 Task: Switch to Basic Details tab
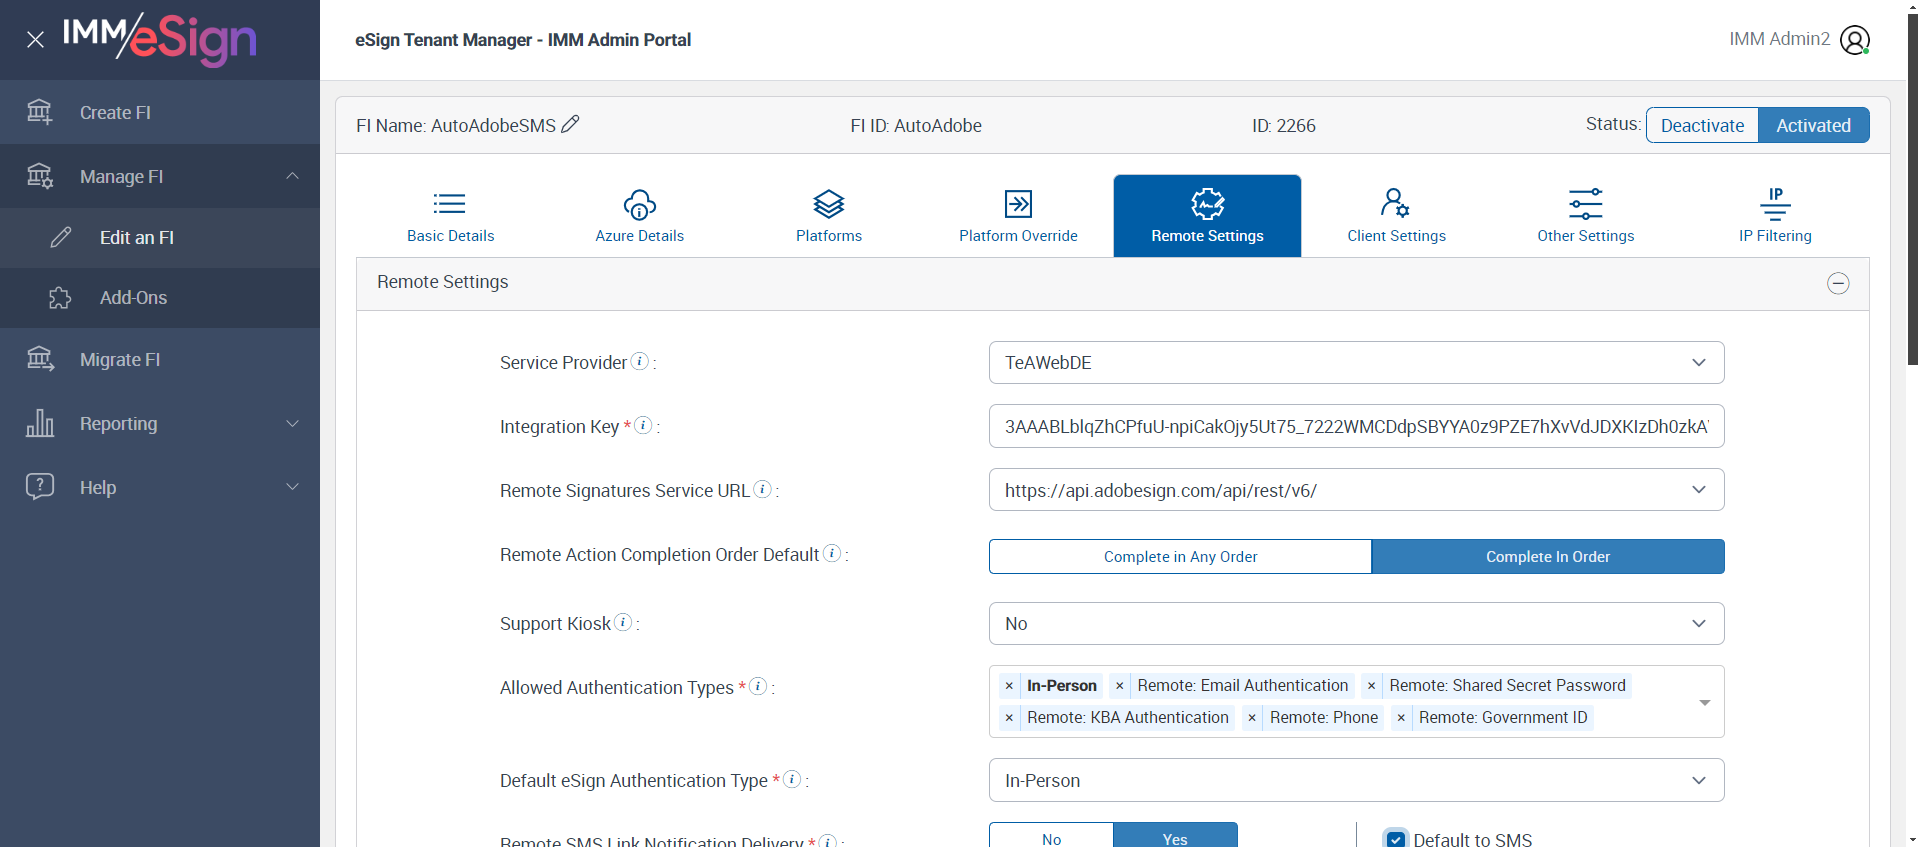pyautogui.click(x=450, y=216)
